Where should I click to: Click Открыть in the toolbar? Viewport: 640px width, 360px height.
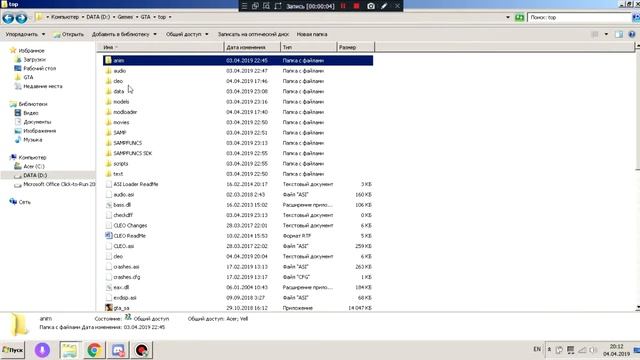(x=69, y=34)
